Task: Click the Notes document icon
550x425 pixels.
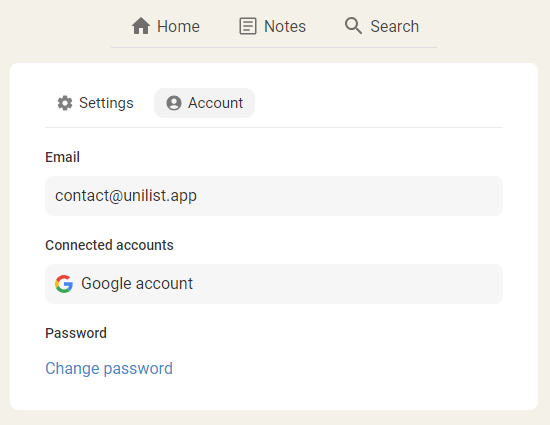Action: tap(248, 26)
